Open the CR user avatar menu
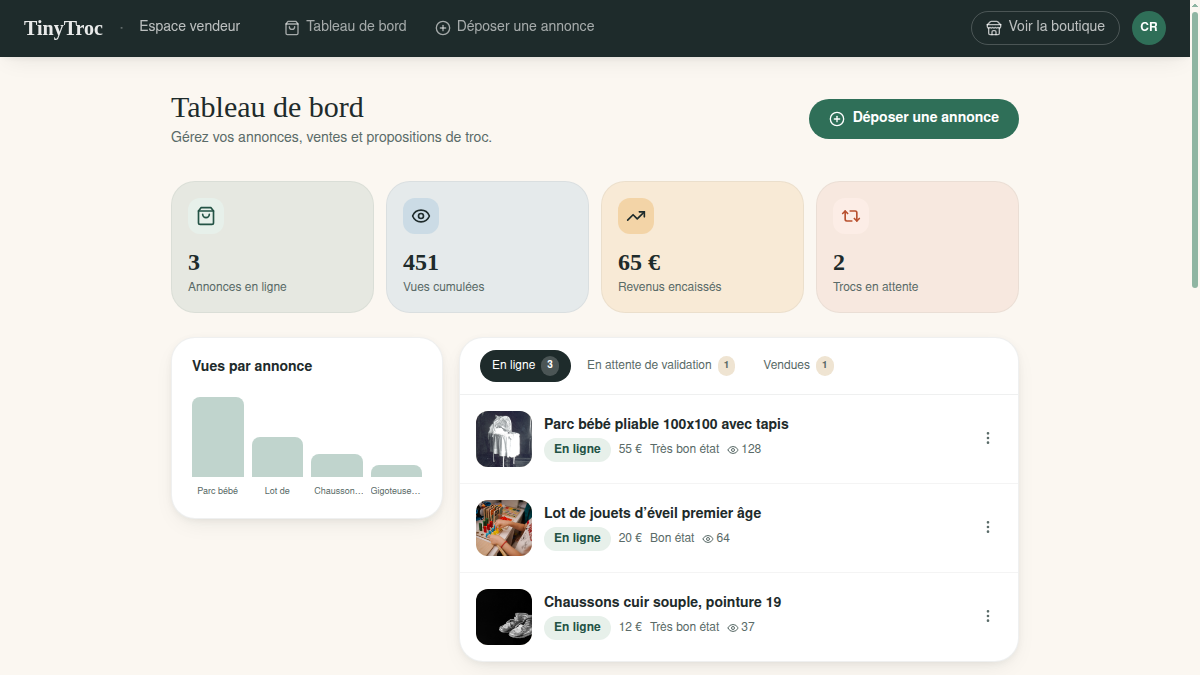The width and height of the screenshot is (1200, 675). [1149, 27]
